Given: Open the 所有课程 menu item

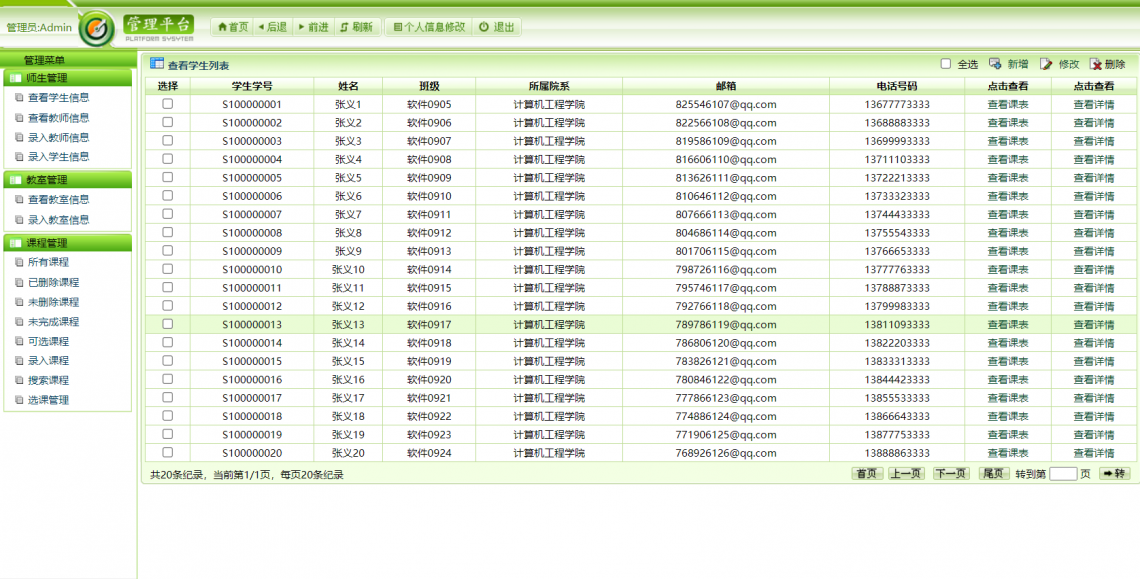Looking at the screenshot, I should click(49, 263).
